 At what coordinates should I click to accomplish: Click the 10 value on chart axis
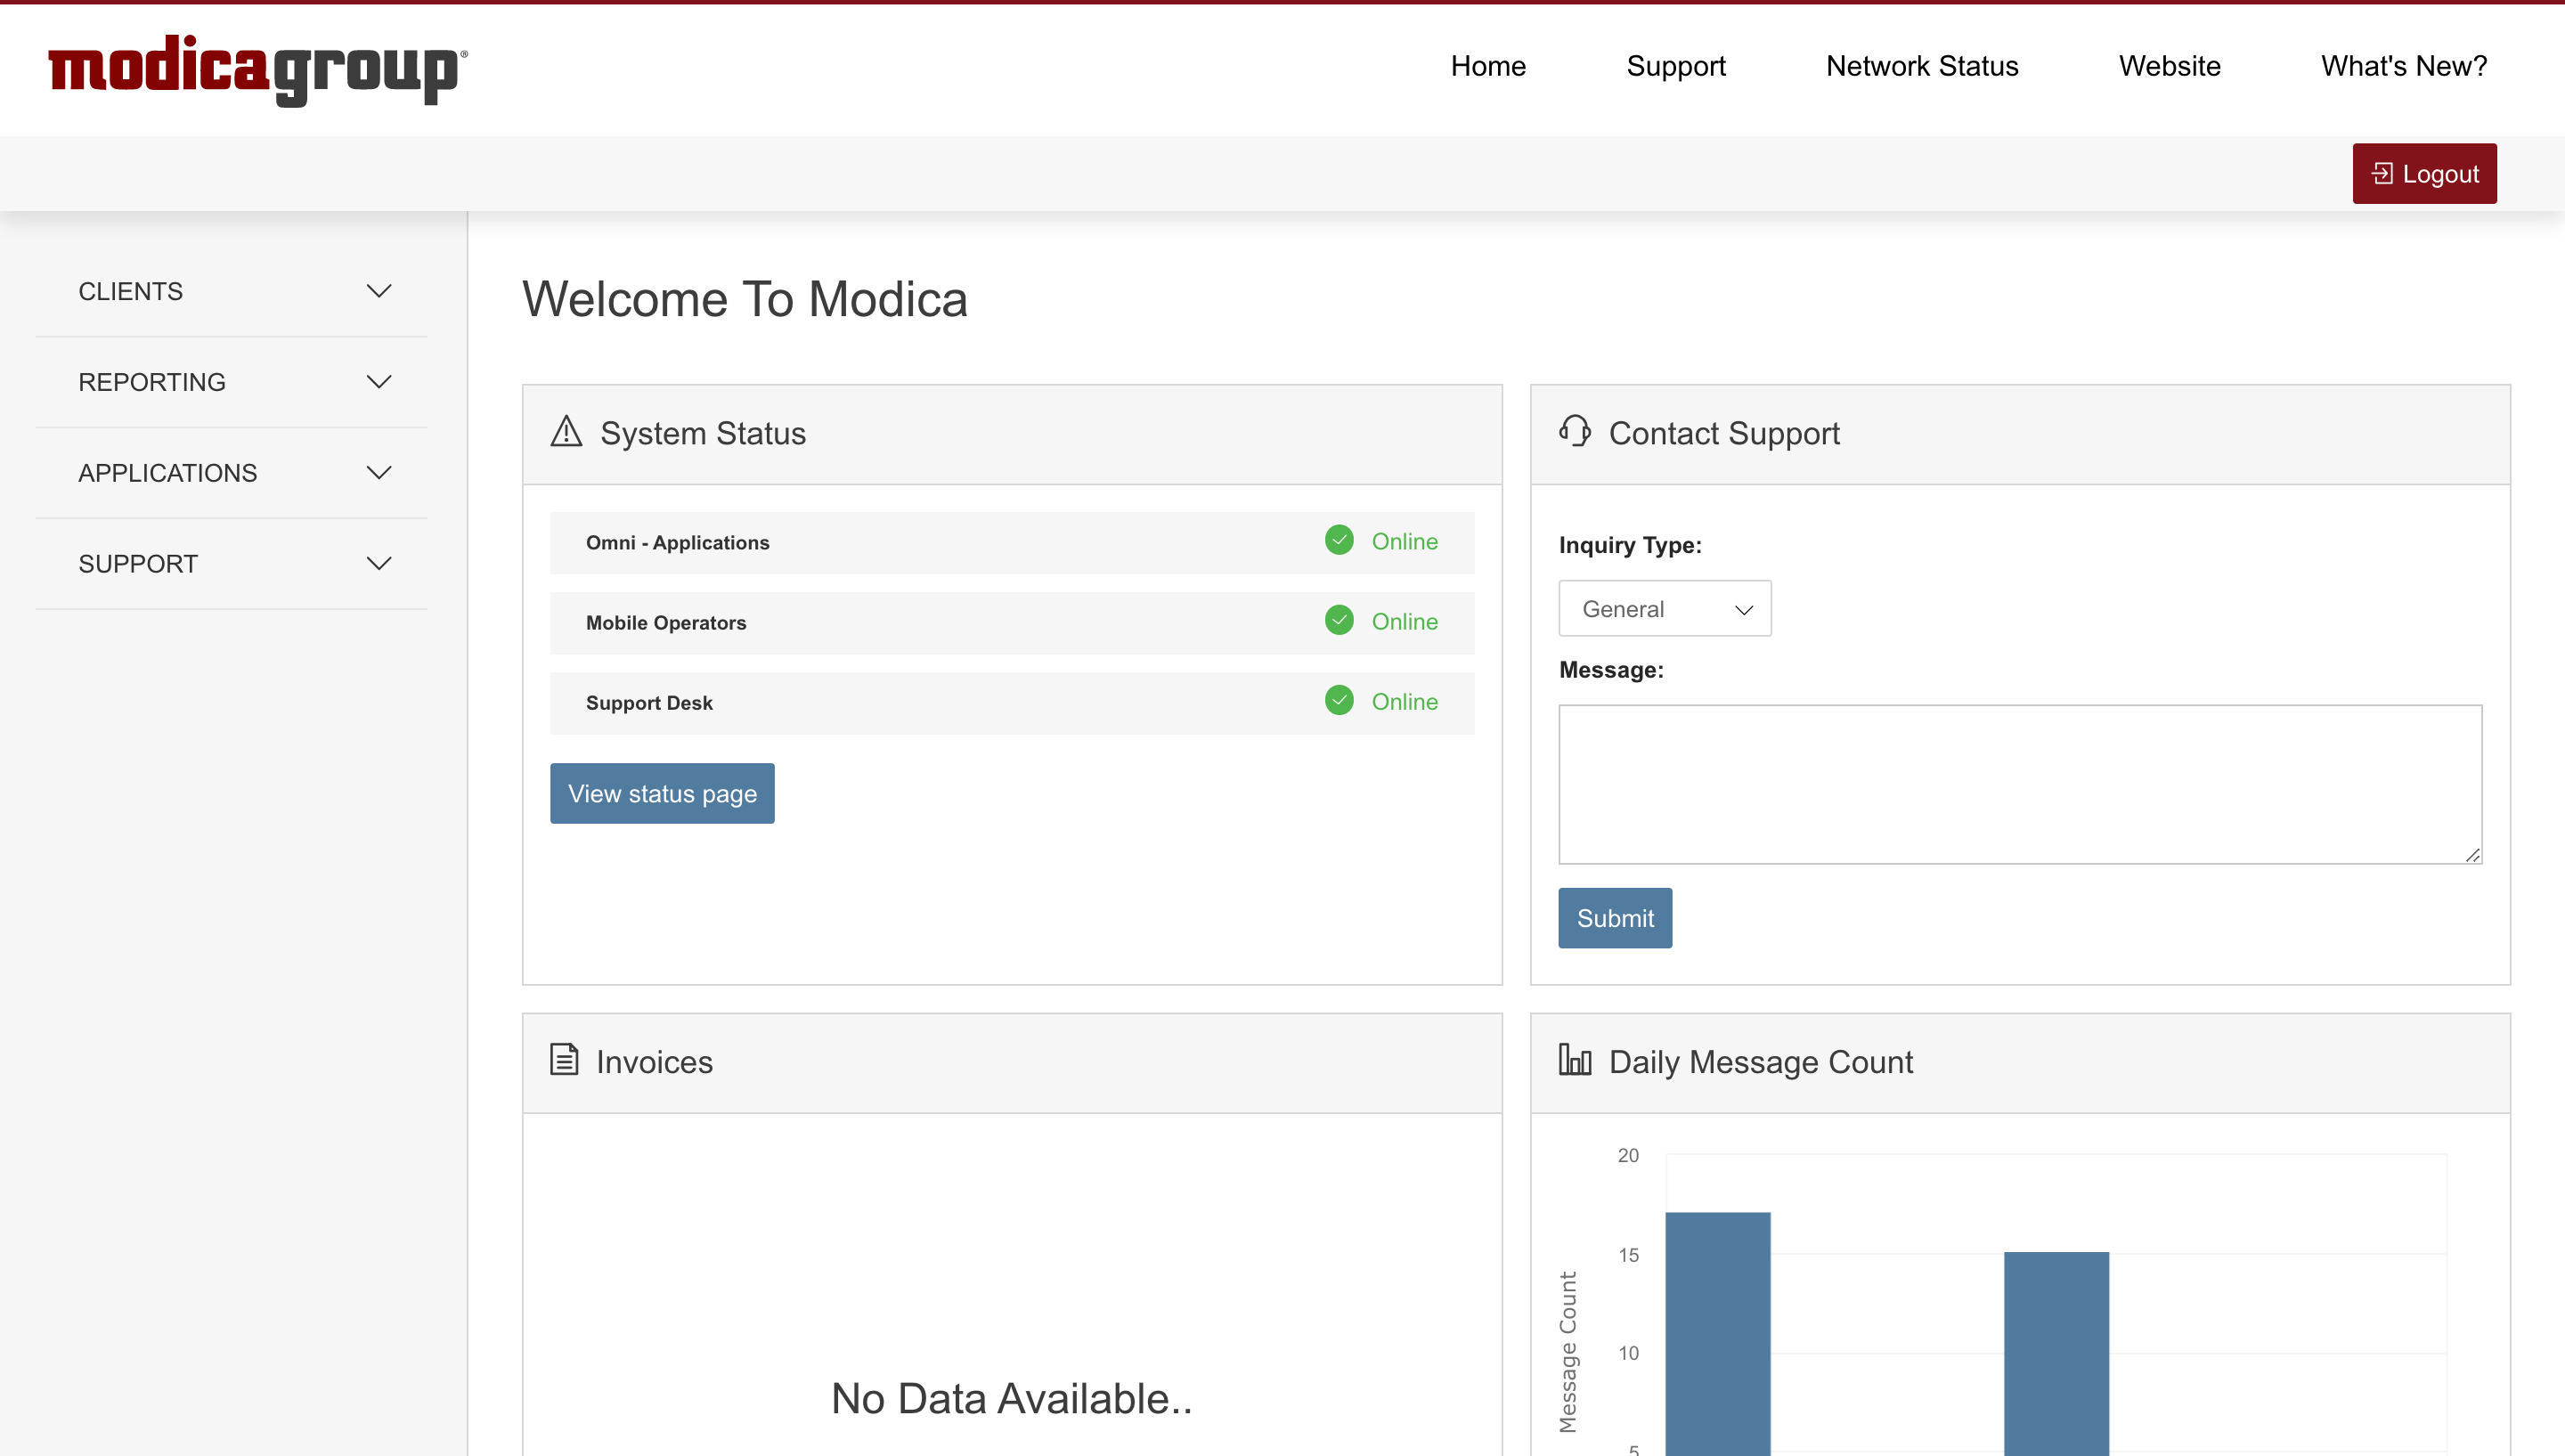click(1628, 1353)
